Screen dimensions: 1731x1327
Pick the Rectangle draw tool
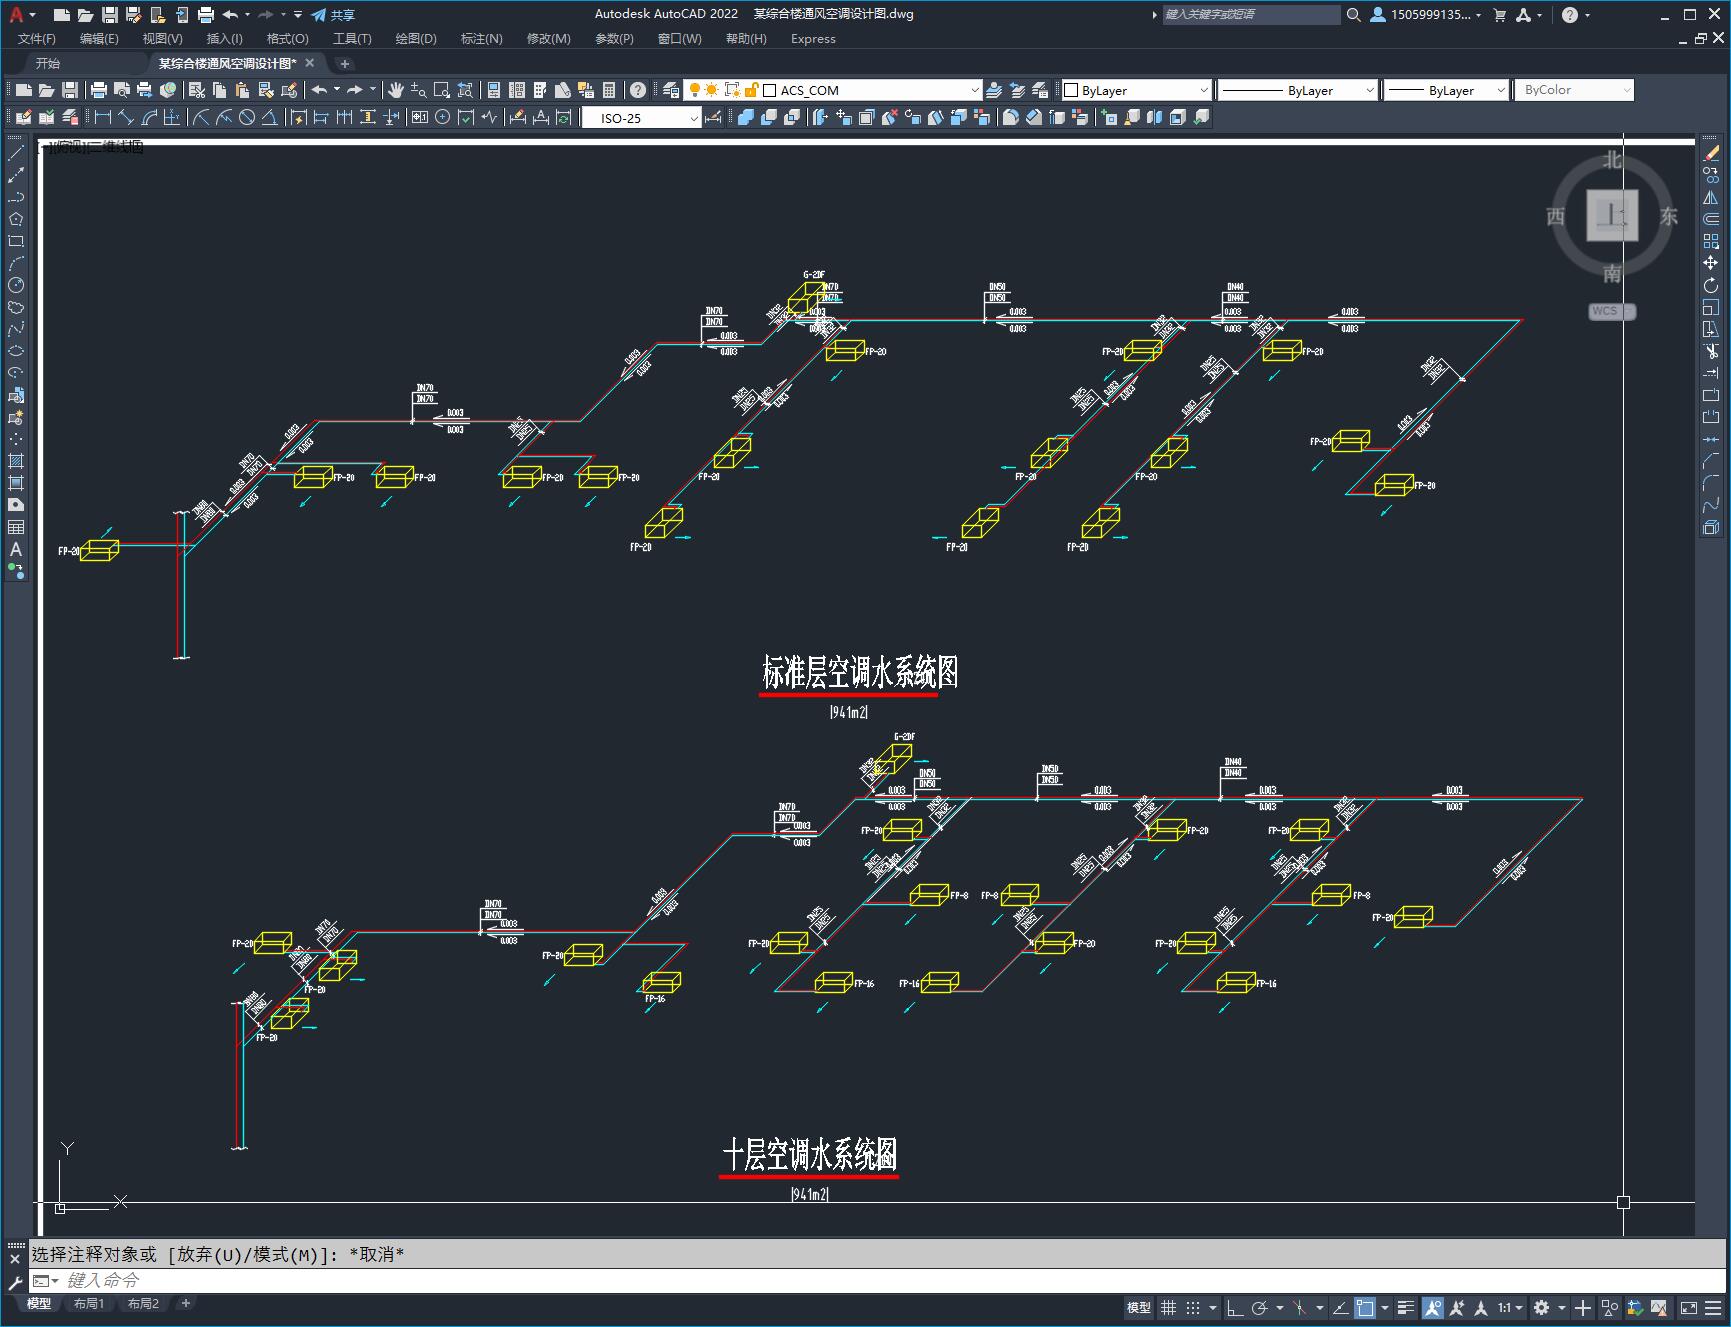16,241
